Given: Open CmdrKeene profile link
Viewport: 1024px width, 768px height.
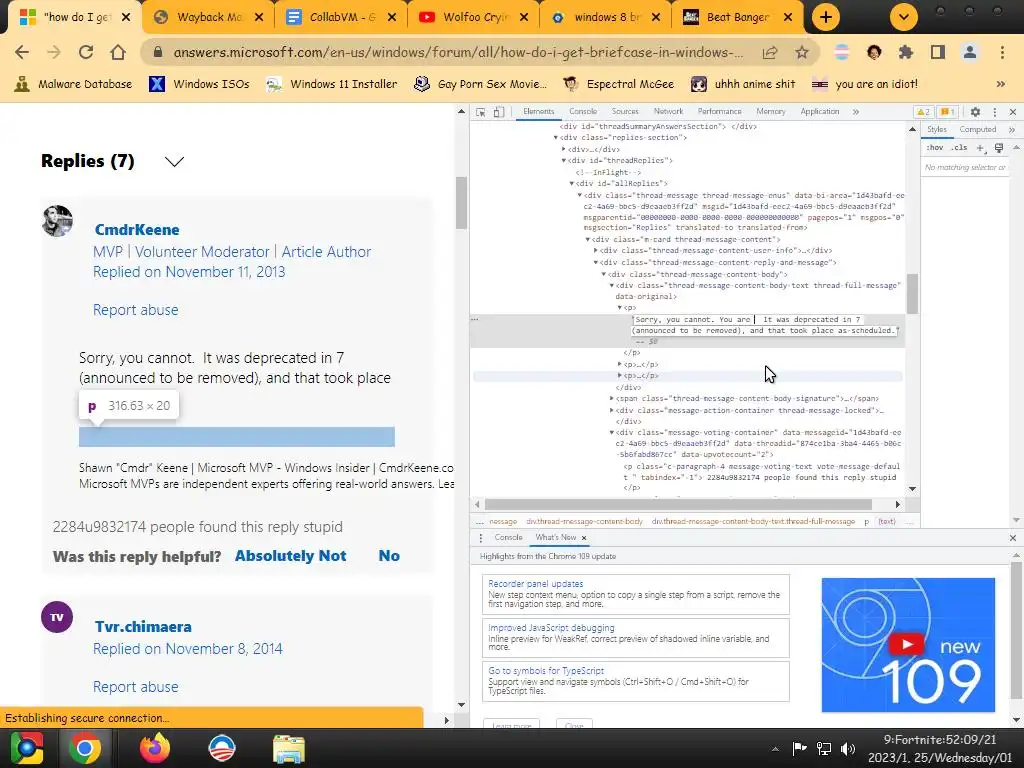Looking at the screenshot, I should point(137,230).
